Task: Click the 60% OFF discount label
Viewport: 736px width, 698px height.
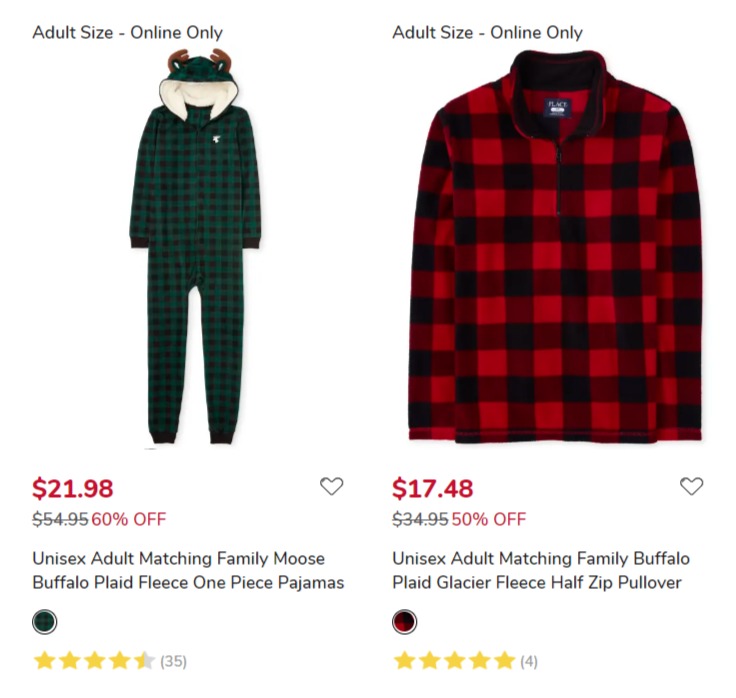Action: pos(129,519)
